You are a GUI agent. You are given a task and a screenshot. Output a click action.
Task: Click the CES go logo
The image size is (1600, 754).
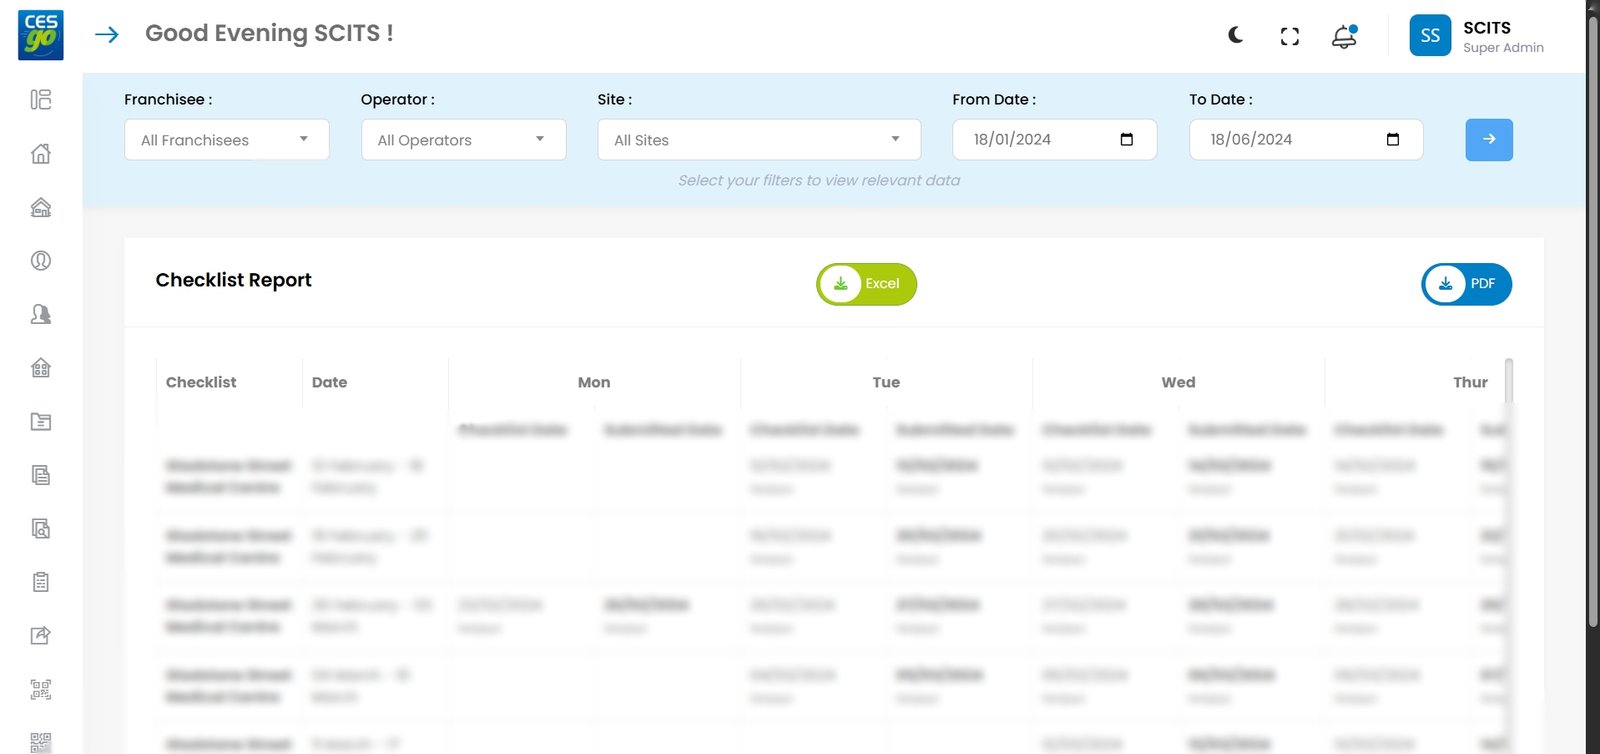(x=41, y=35)
